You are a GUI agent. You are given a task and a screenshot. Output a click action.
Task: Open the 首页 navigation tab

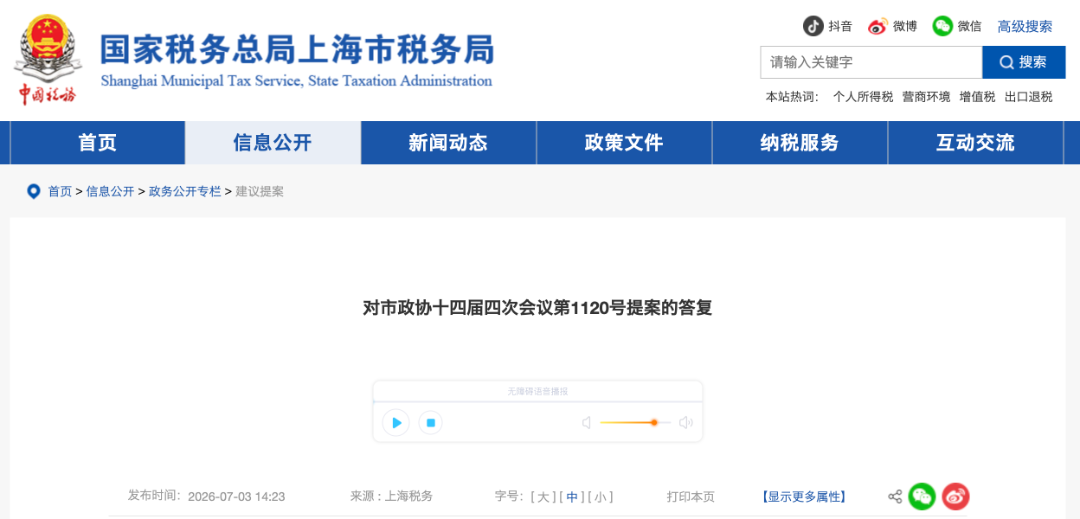click(x=98, y=143)
